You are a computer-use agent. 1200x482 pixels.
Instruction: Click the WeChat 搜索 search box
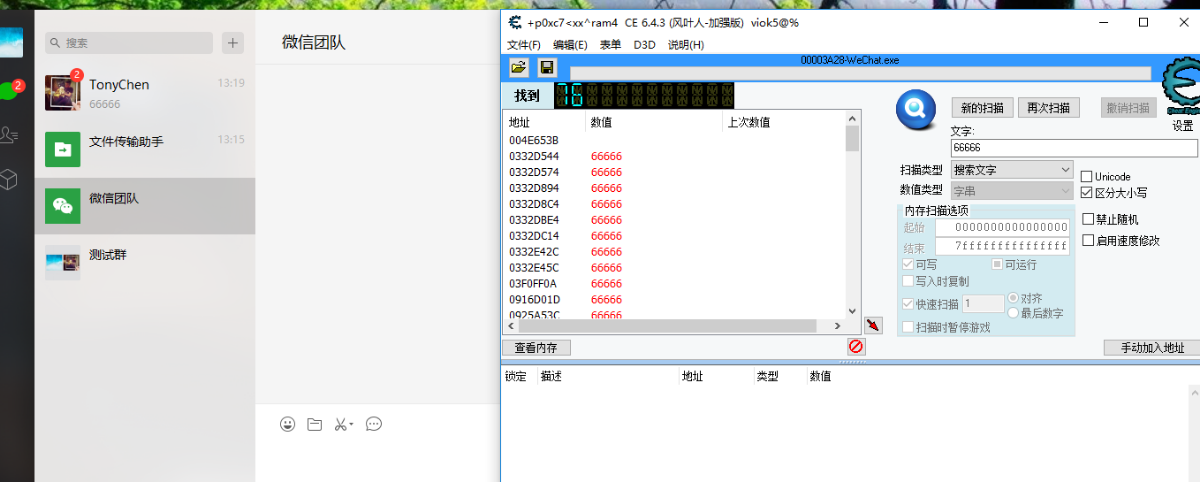(x=129, y=43)
